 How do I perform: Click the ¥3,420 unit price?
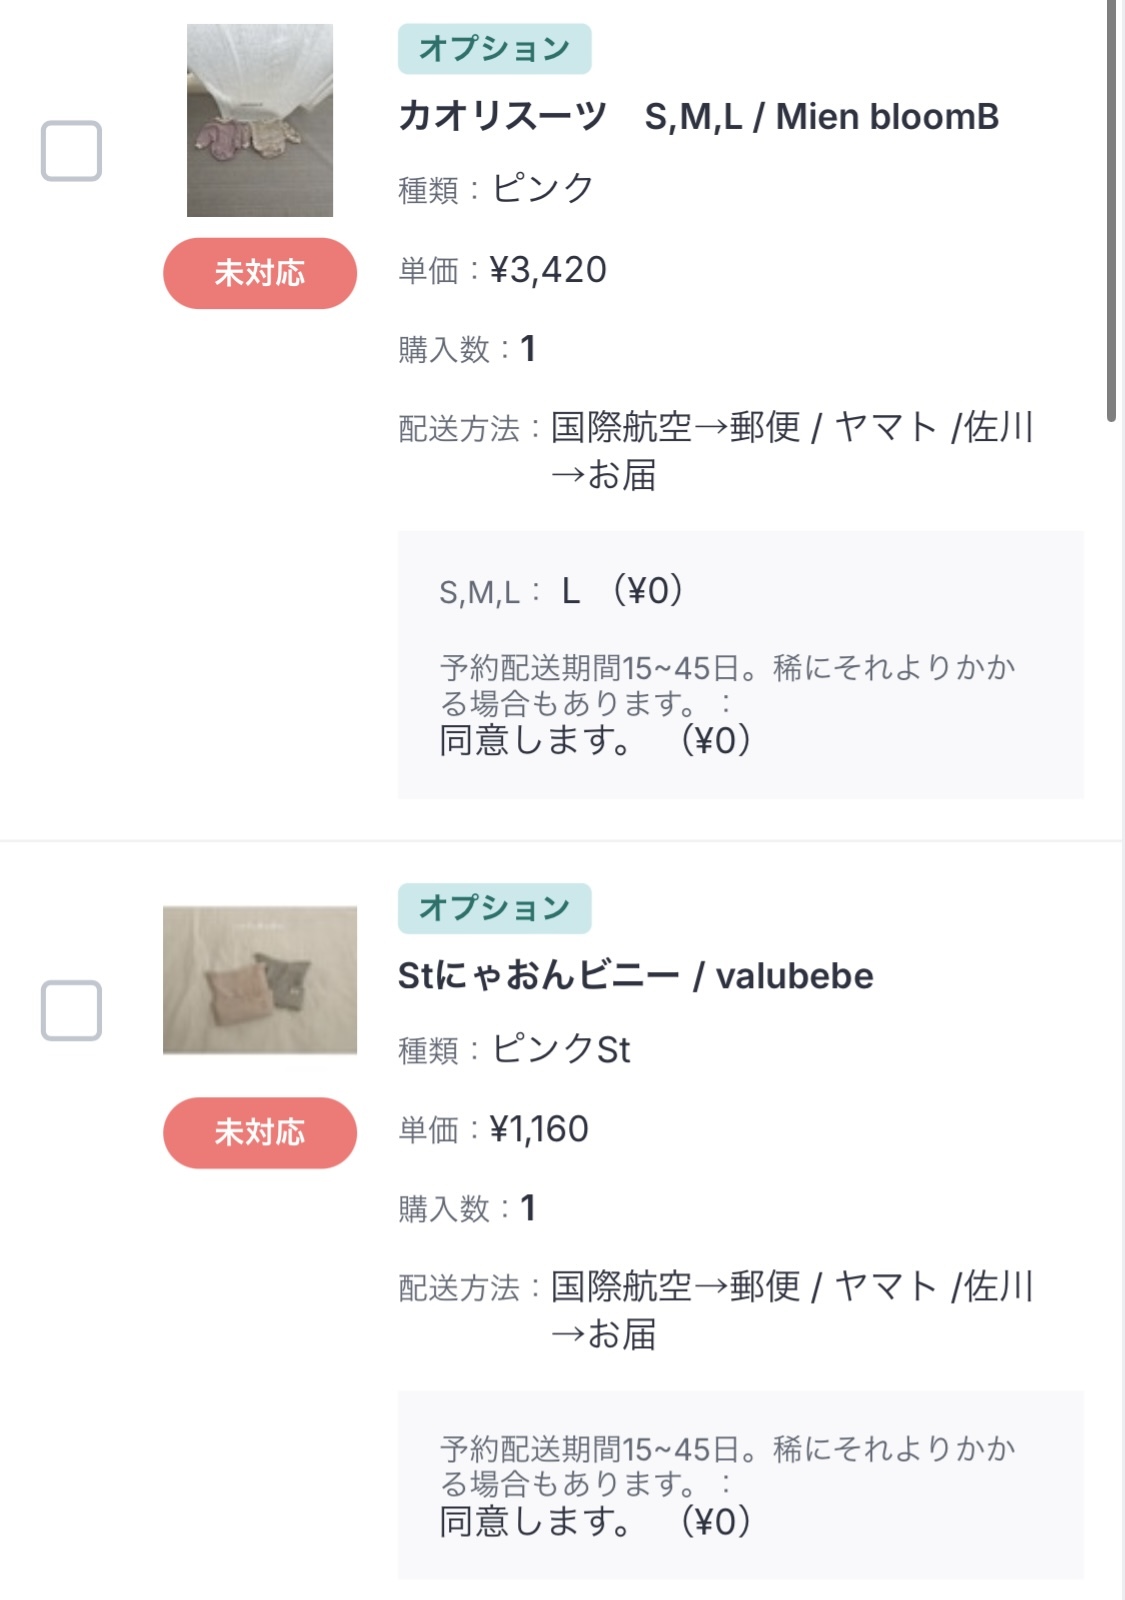[547, 270]
